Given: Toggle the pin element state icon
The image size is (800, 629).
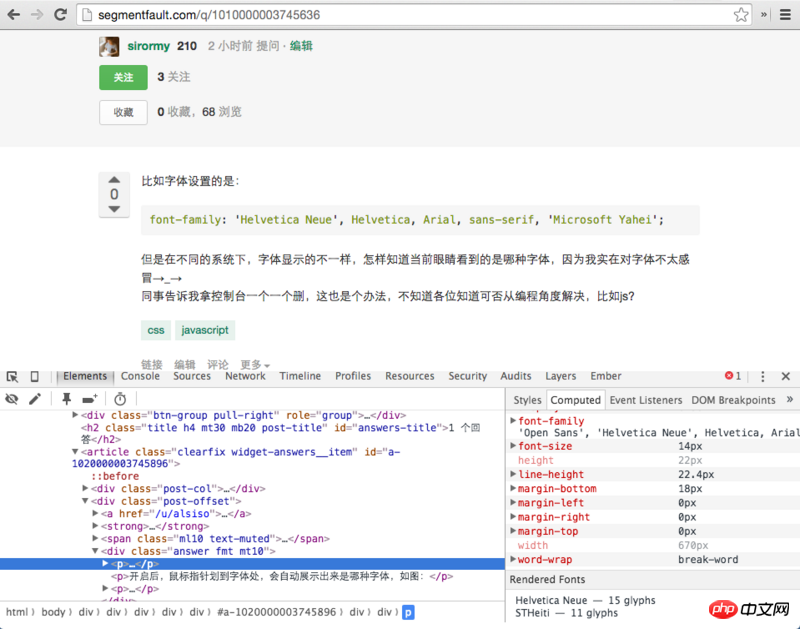Looking at the screenshot, I should 67,399.
